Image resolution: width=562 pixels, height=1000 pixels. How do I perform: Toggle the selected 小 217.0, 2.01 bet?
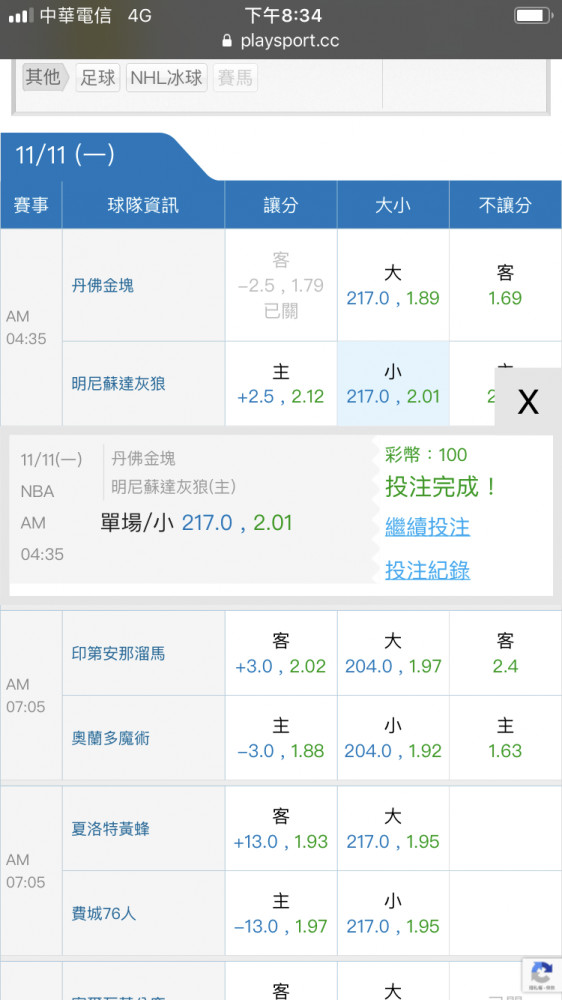coord(393,383)
